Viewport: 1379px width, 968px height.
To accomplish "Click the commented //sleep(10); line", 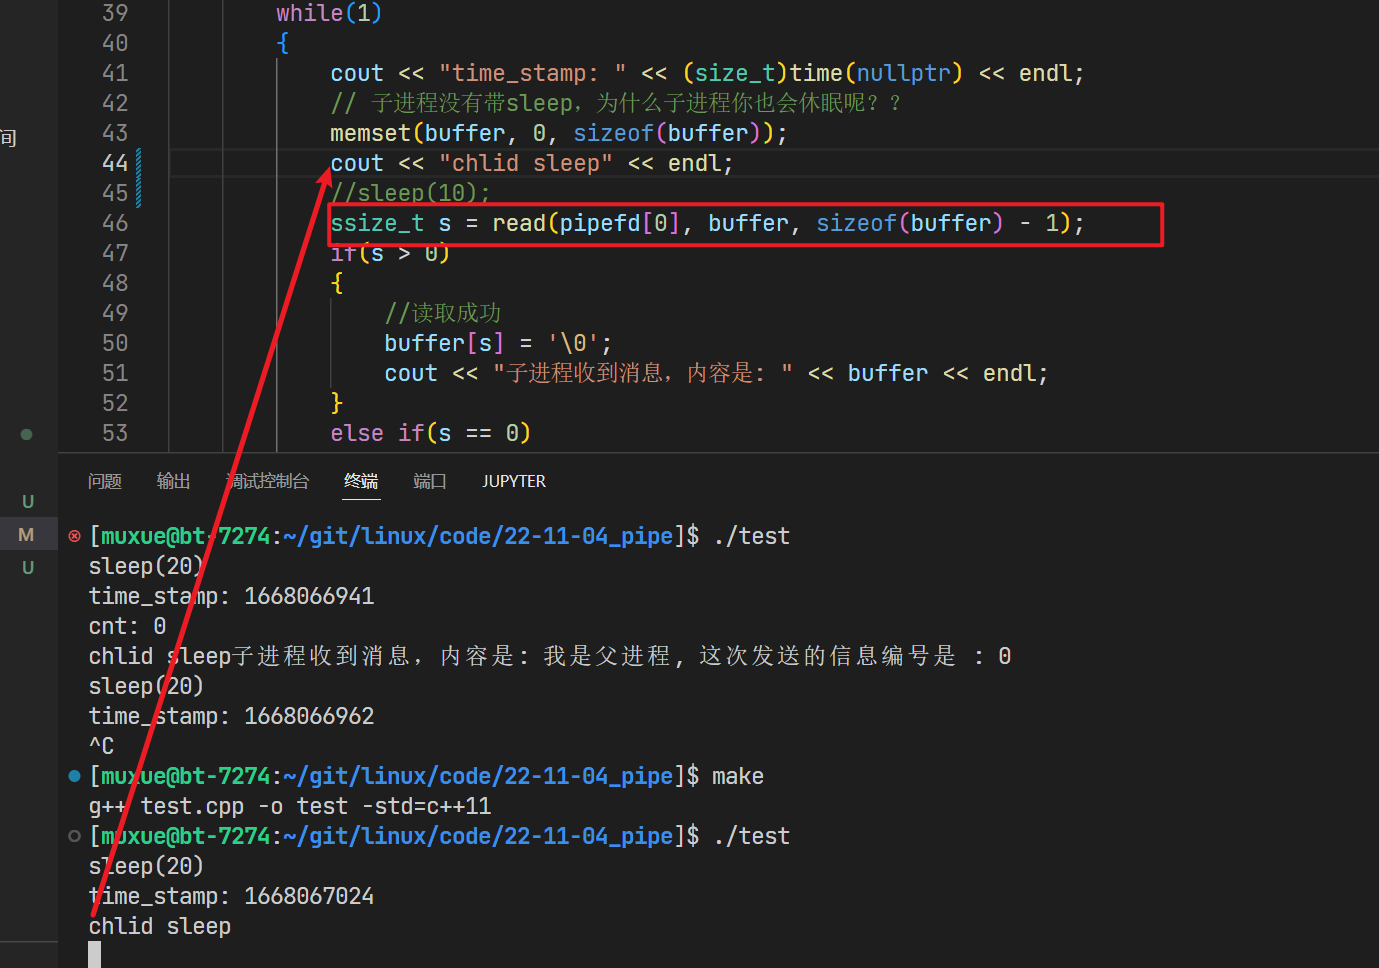I will [x=411, y=193].
